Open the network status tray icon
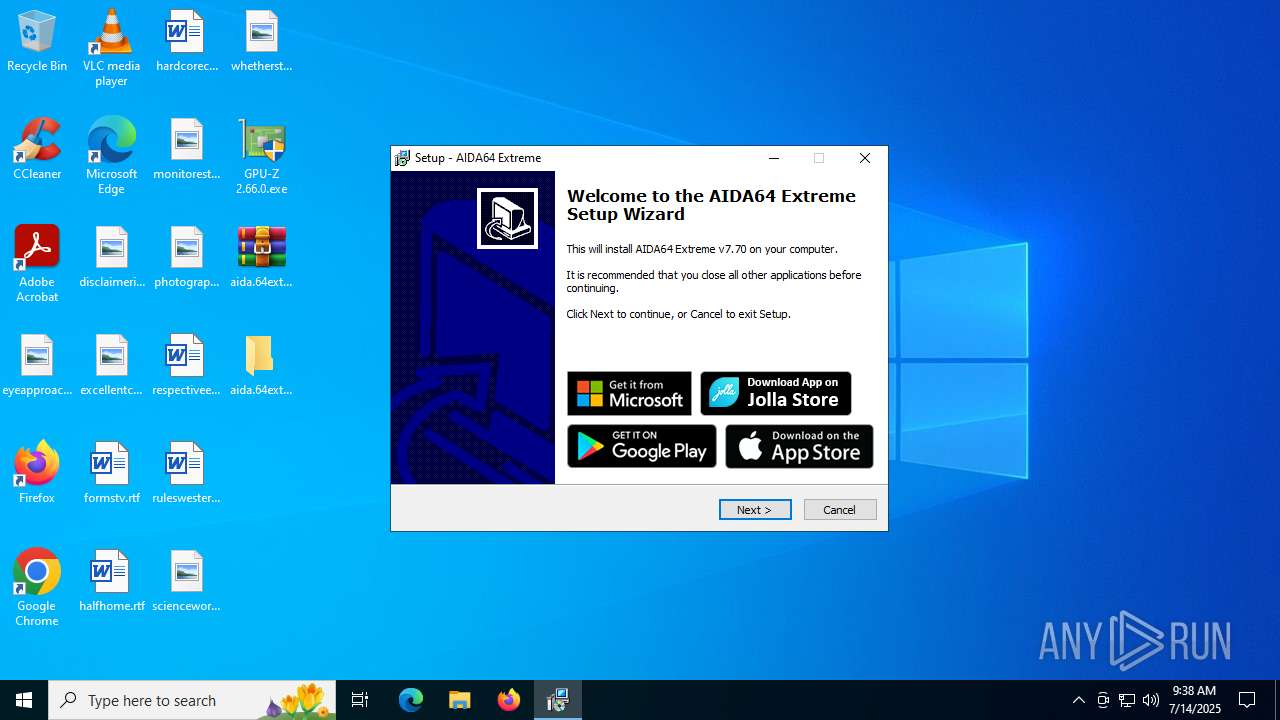This screenshot has width=1280, height=720. (1127, 700)
